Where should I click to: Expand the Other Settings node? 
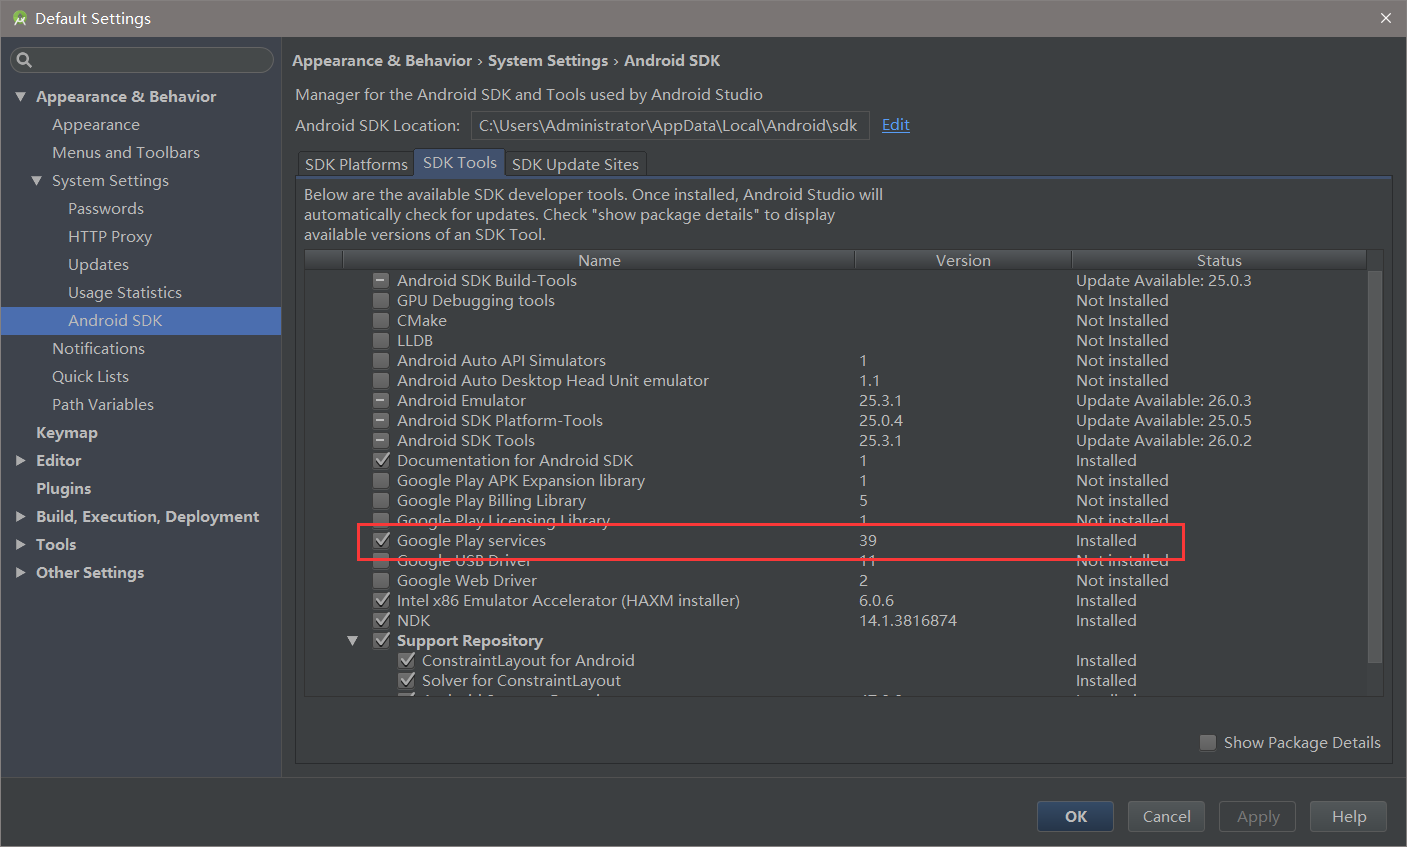(21, 573)
